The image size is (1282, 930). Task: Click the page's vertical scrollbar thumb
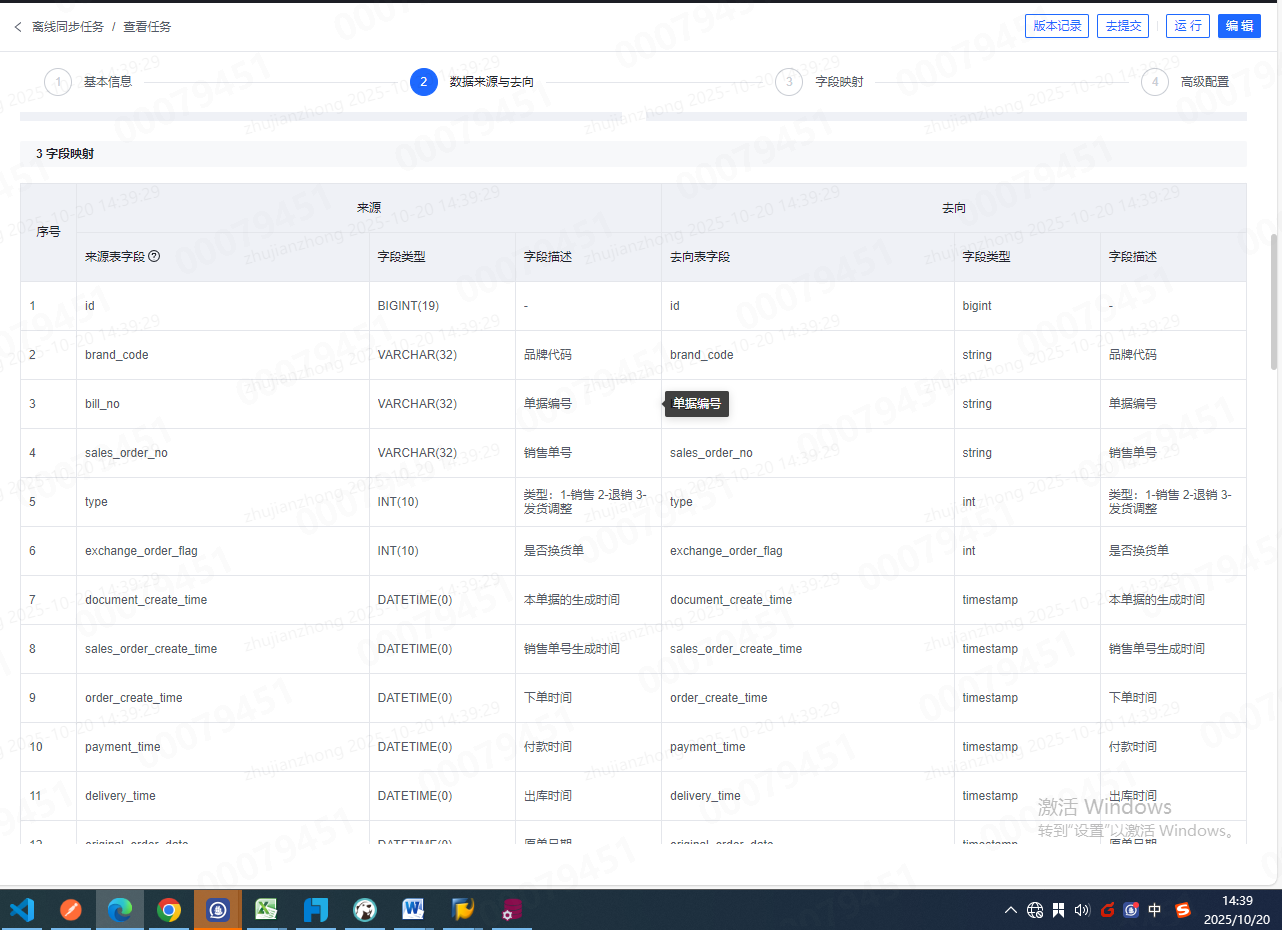[x=1274, y=300]
